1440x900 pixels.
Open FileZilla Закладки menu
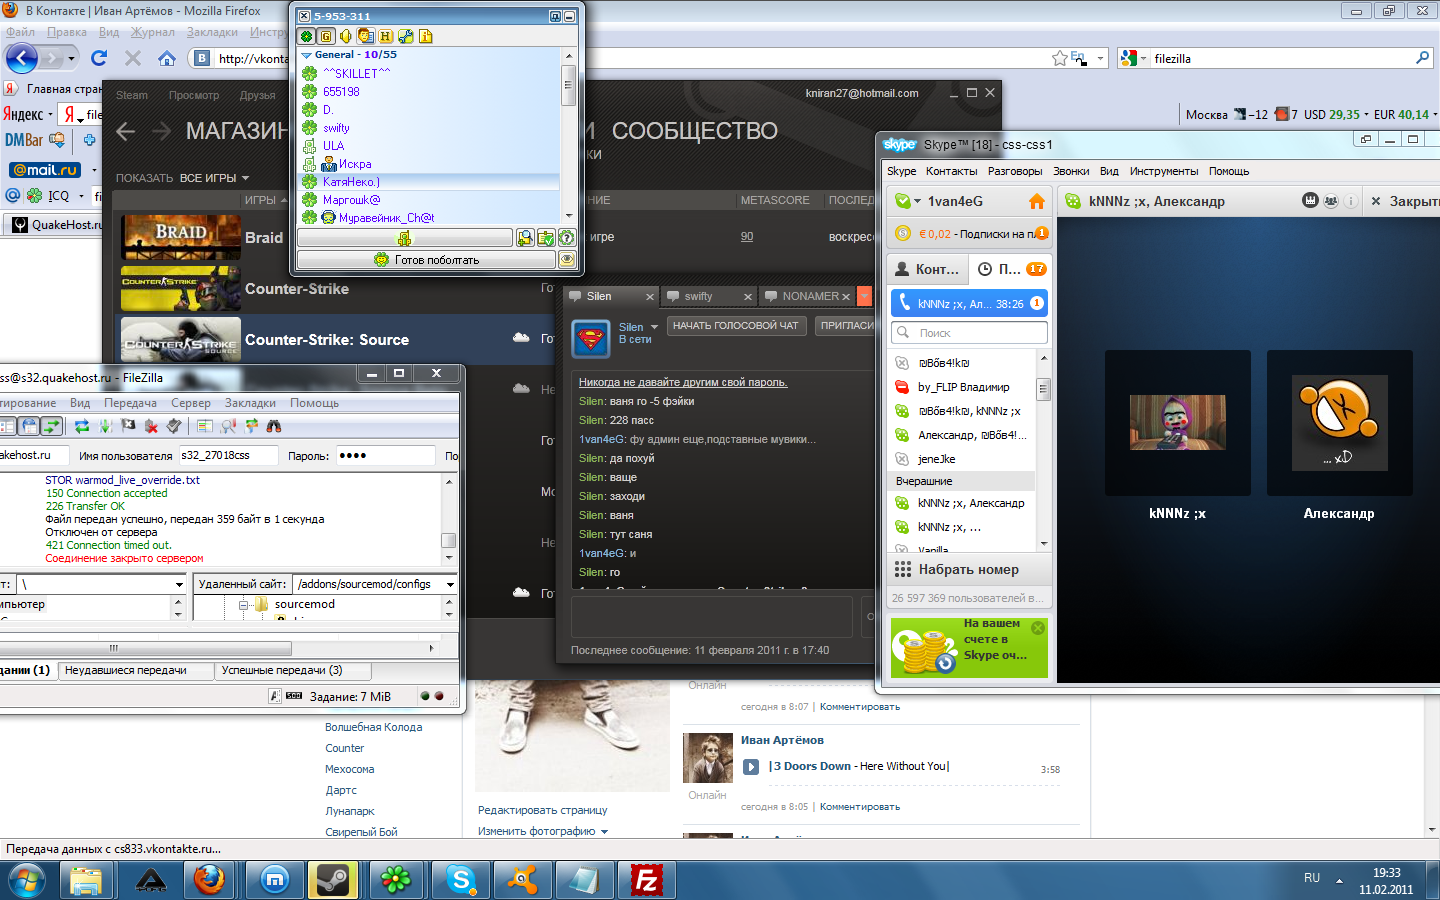(x=250, y=403)
